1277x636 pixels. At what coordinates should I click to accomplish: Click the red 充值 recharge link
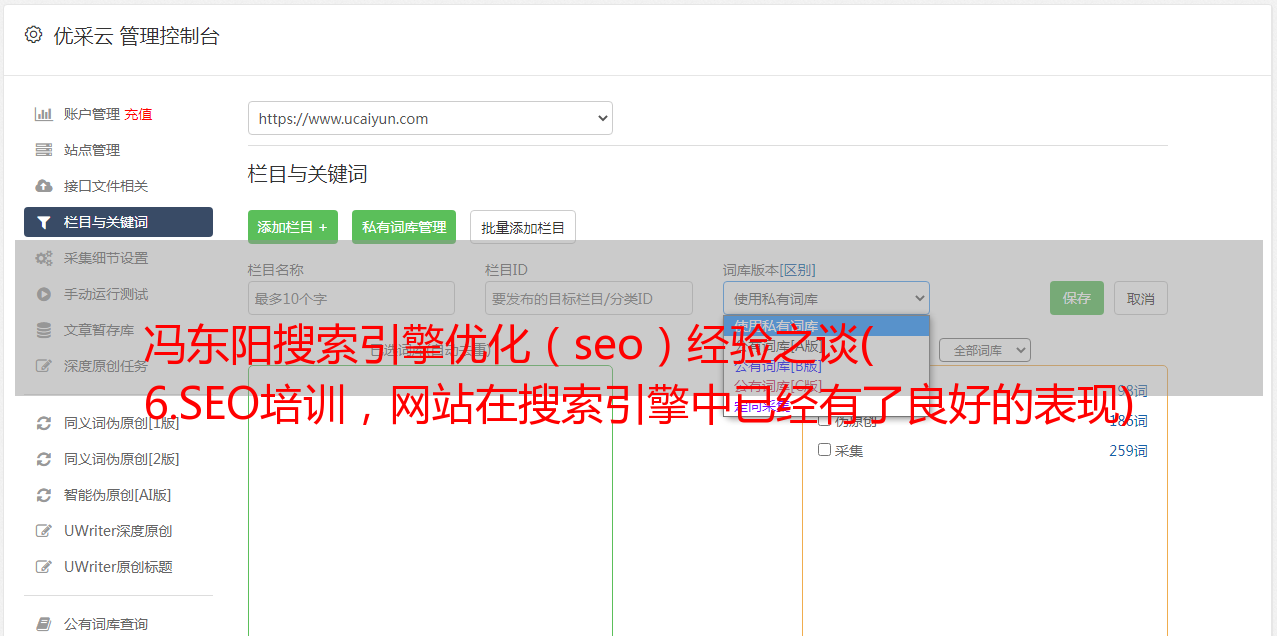(138, 114)
